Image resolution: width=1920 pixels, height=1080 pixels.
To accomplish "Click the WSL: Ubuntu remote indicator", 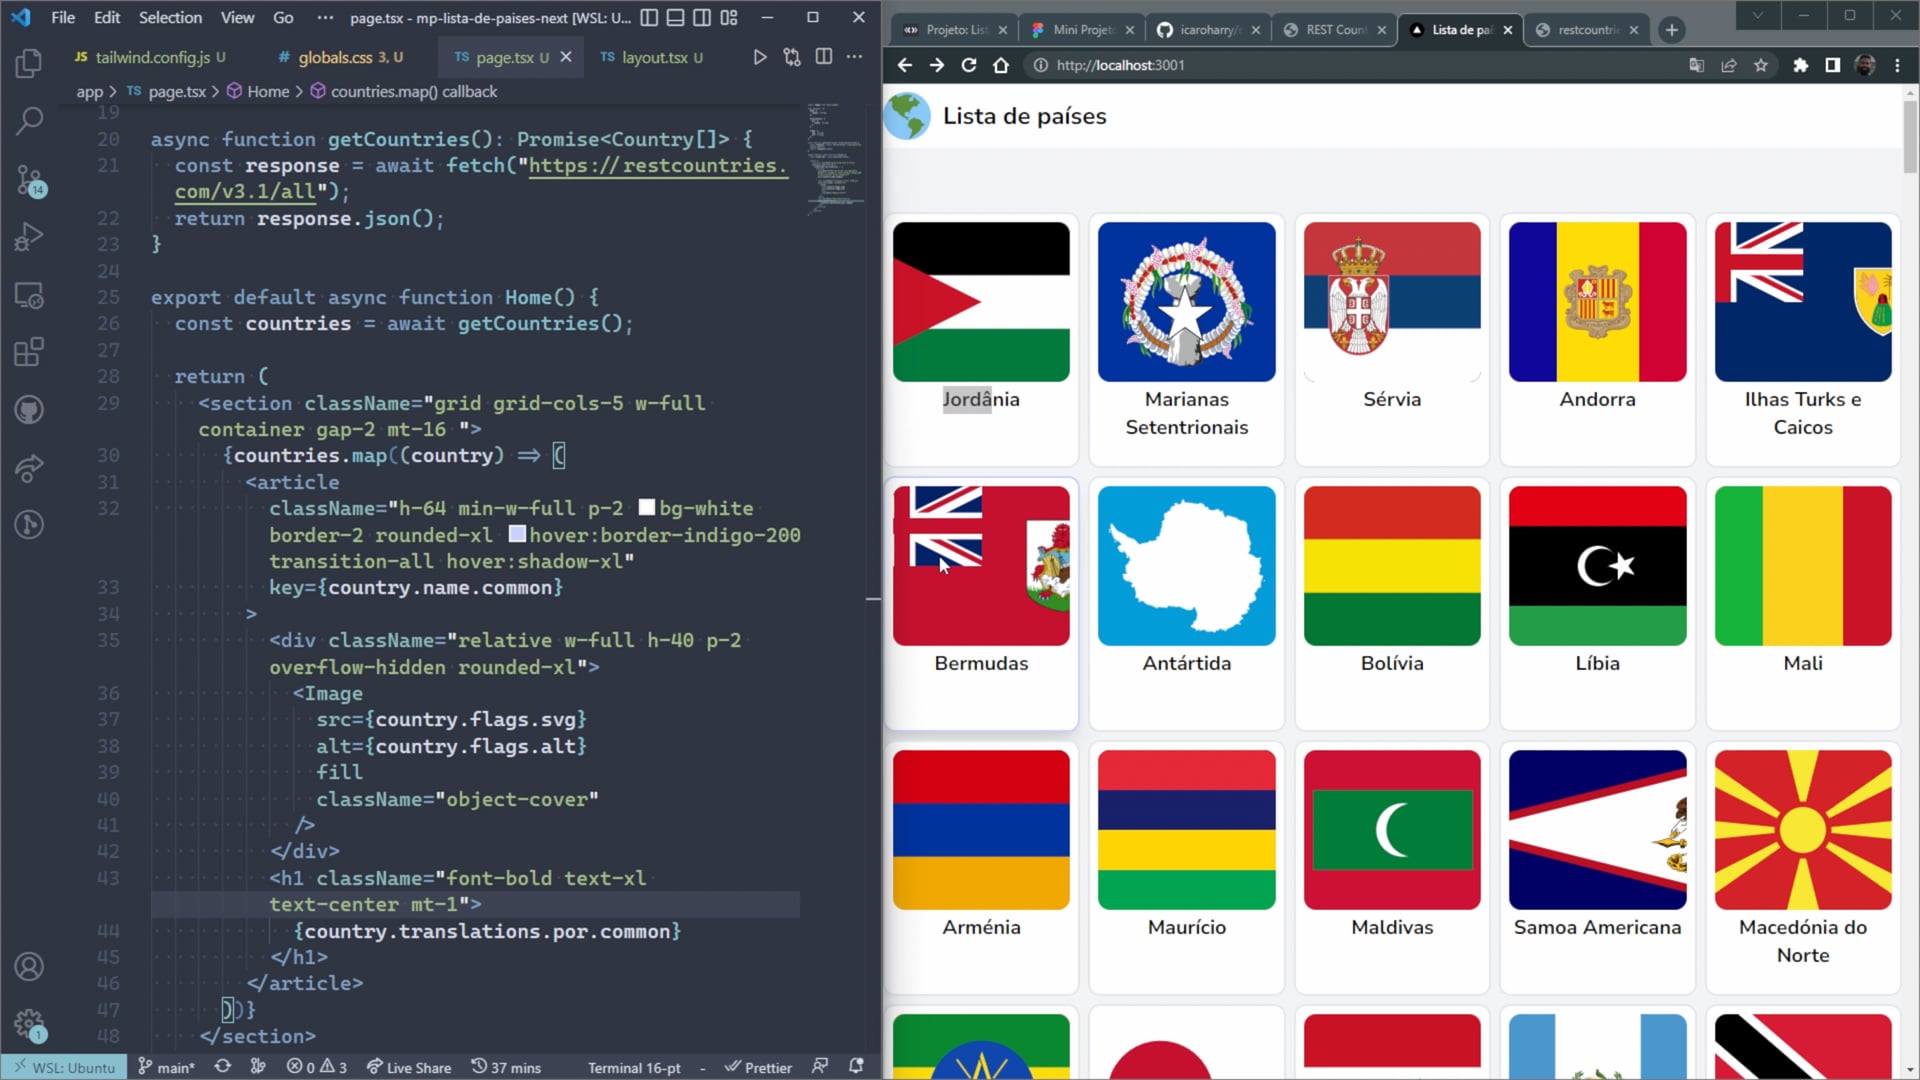I will coord(64,1067).
